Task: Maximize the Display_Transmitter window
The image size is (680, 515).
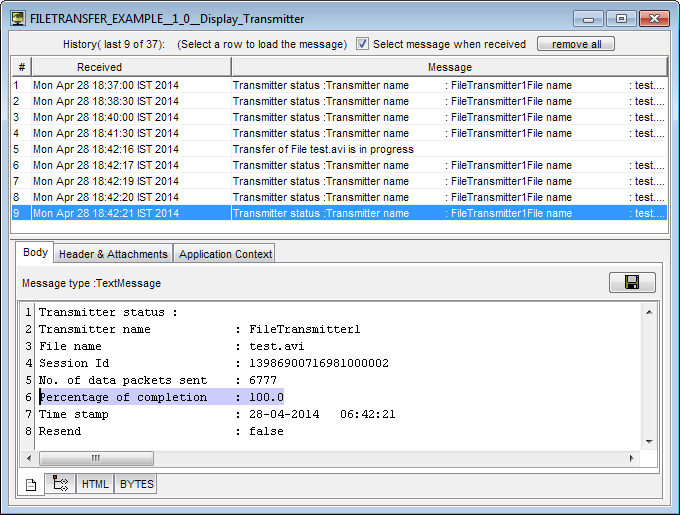Action: point(620,19)
